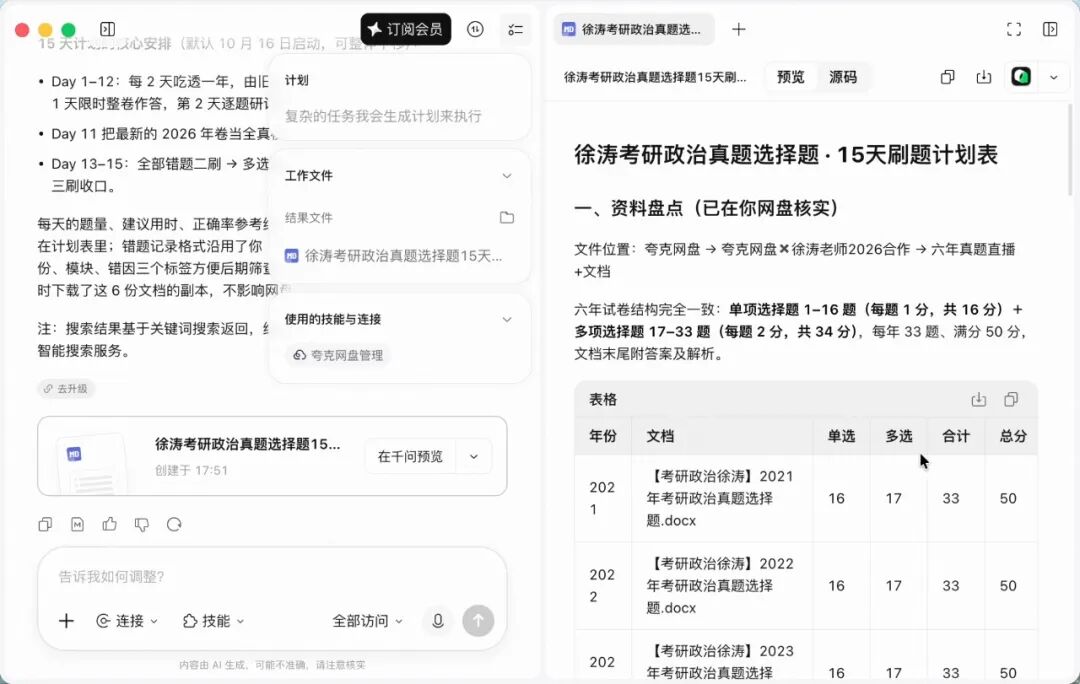Click the file breadcrumb 徐涛考研政治真题选择题15天刷
Viewport: 1080px width, 684px height.
pos(655,77)
